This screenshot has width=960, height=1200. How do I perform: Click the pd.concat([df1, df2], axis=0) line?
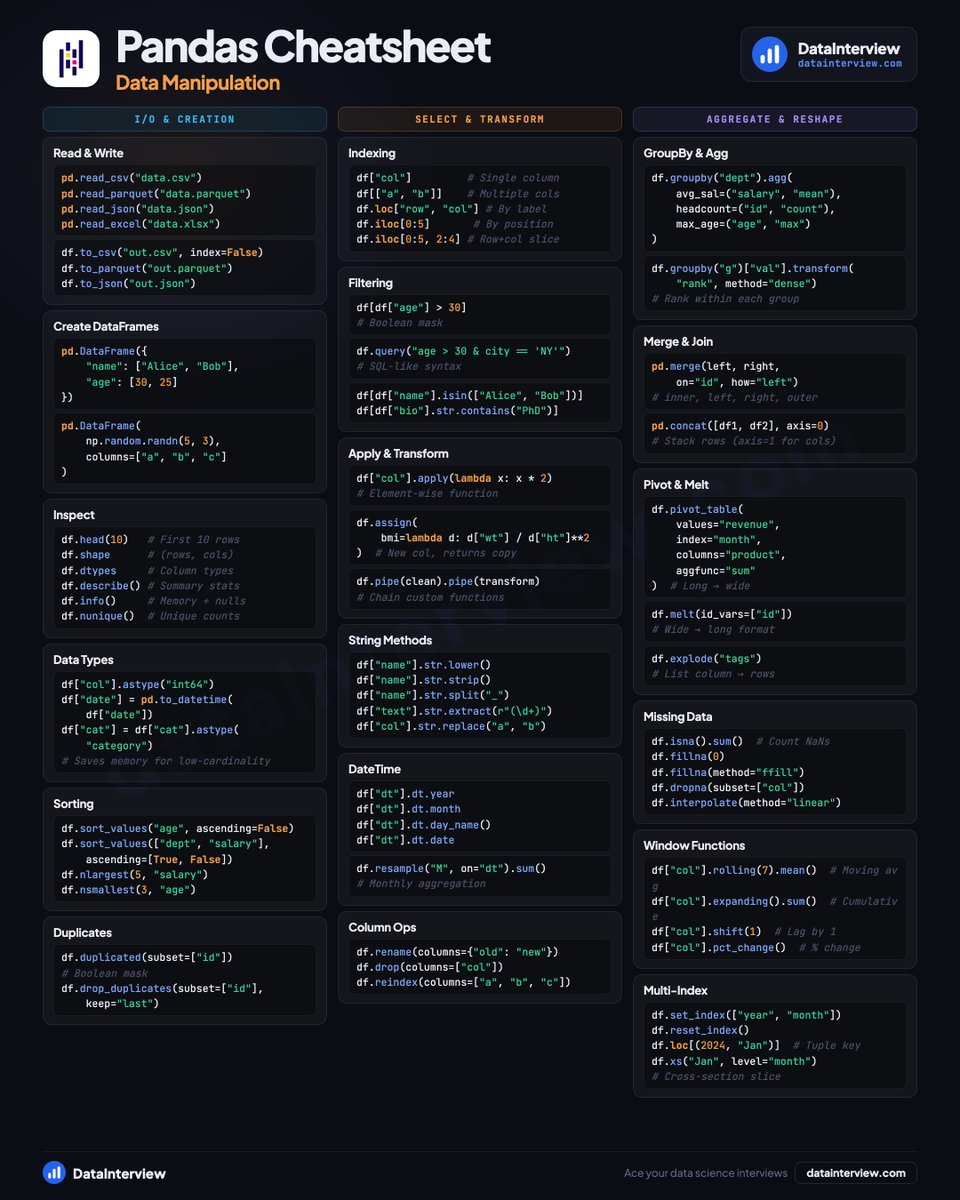click(739, 425)
